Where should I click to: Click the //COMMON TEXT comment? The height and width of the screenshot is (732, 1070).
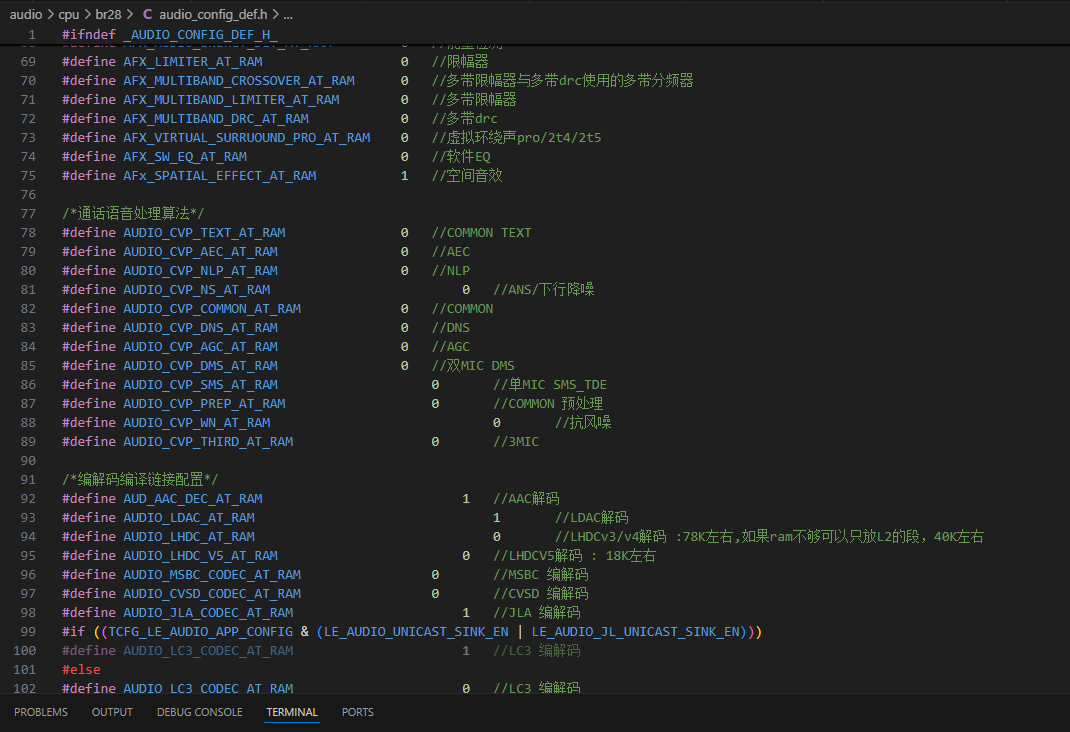(x=481, y=233)
